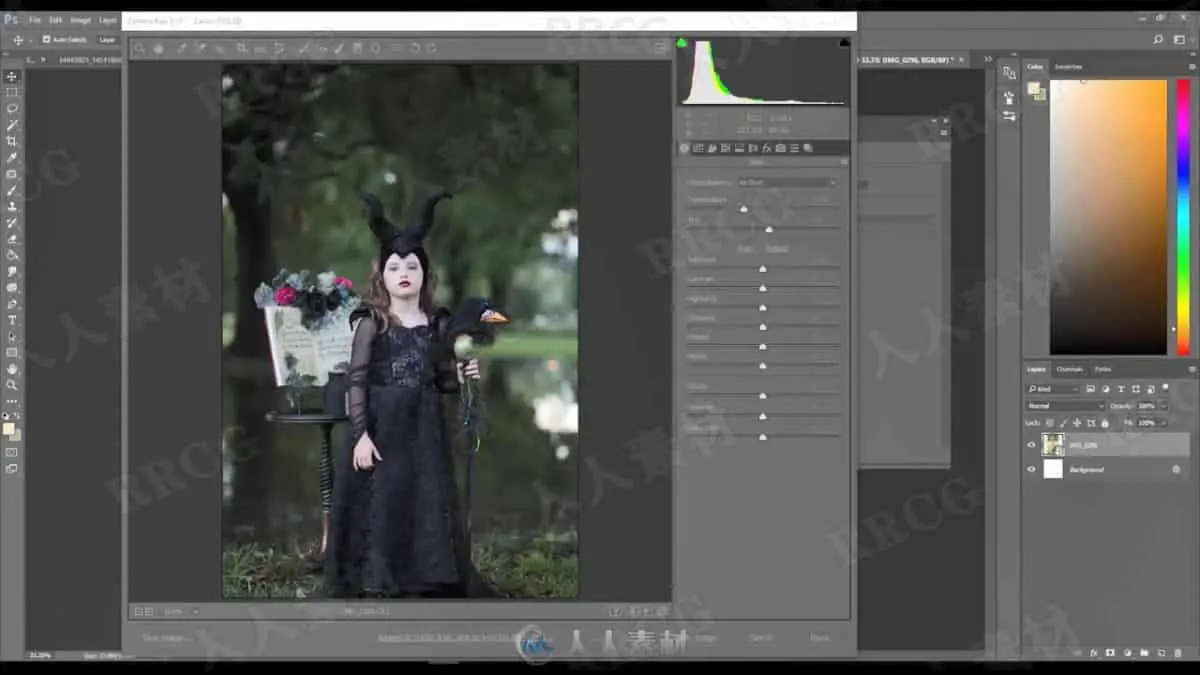Image resolution: width=1200 pixels, height=675 pixels.
Task: Click the Default tone link
Action: [x=777, y=248]
